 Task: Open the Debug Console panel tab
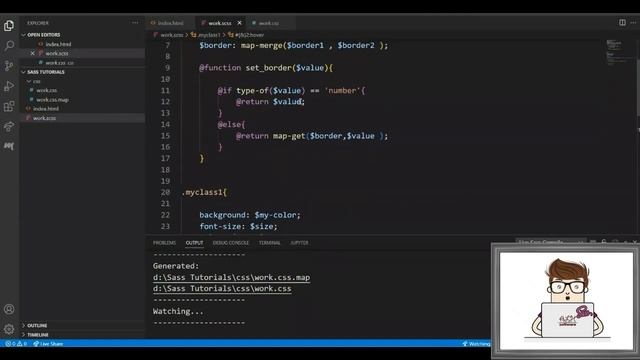(x=231, y=243)
